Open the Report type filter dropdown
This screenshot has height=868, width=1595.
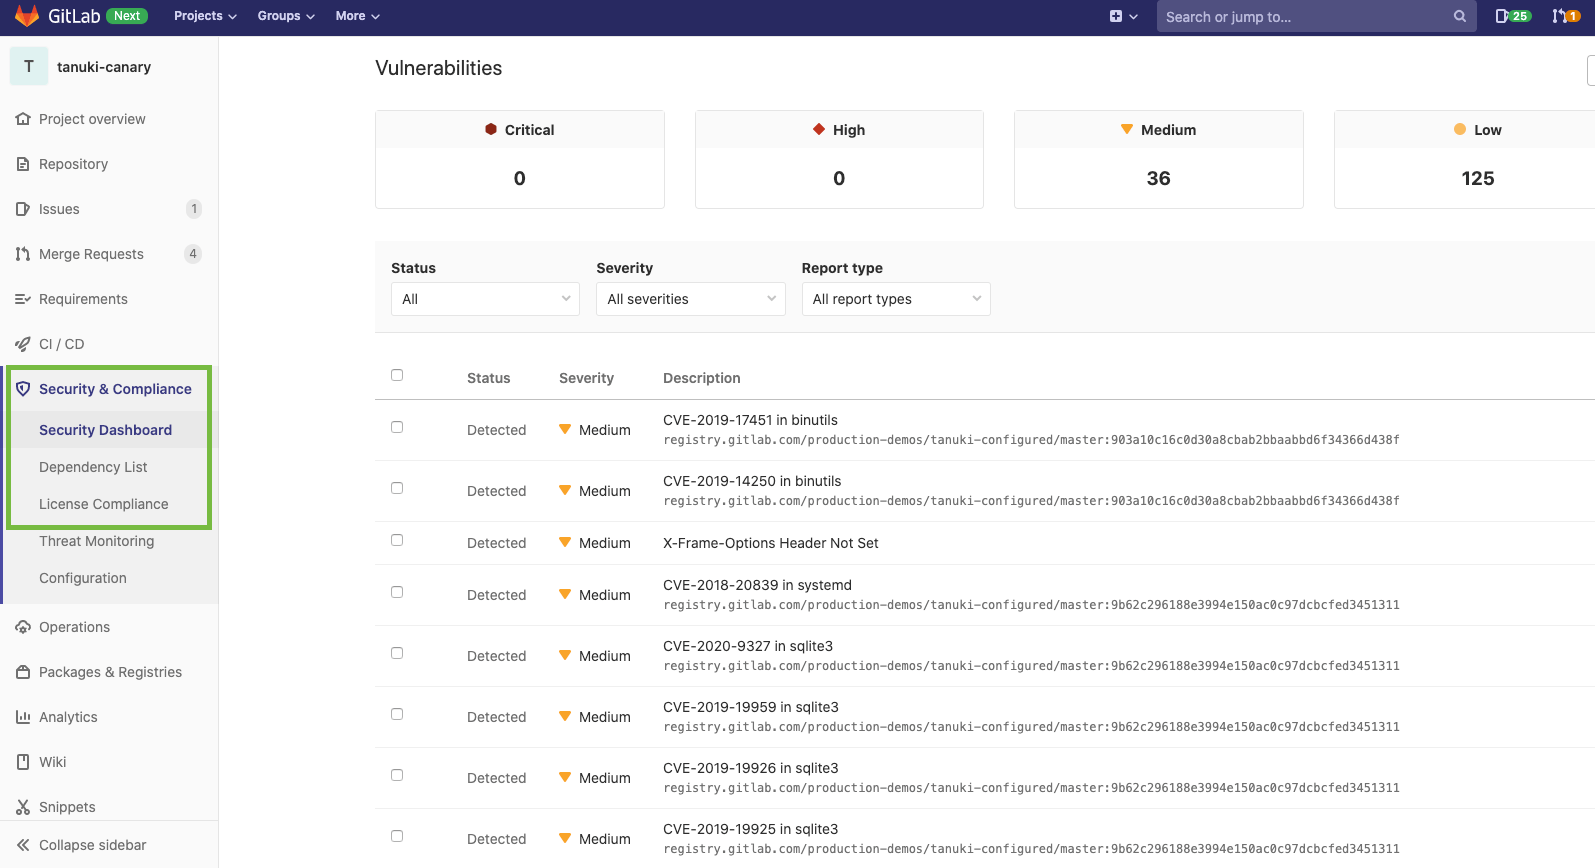point(896,299)
